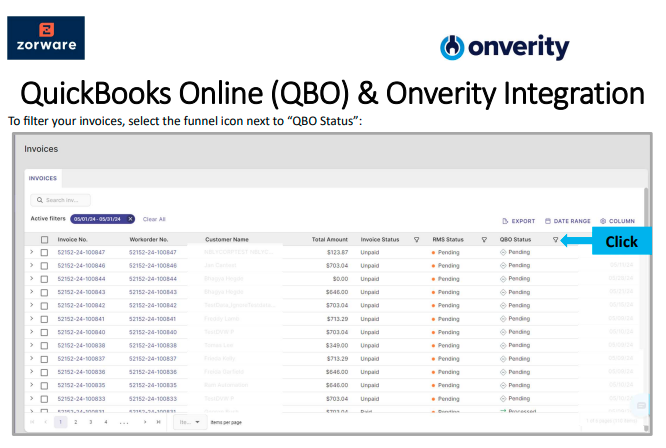Check the box for invoice 52152-24-100843
The height and width of the screenshot is (448, 666).
coord(44,293)
